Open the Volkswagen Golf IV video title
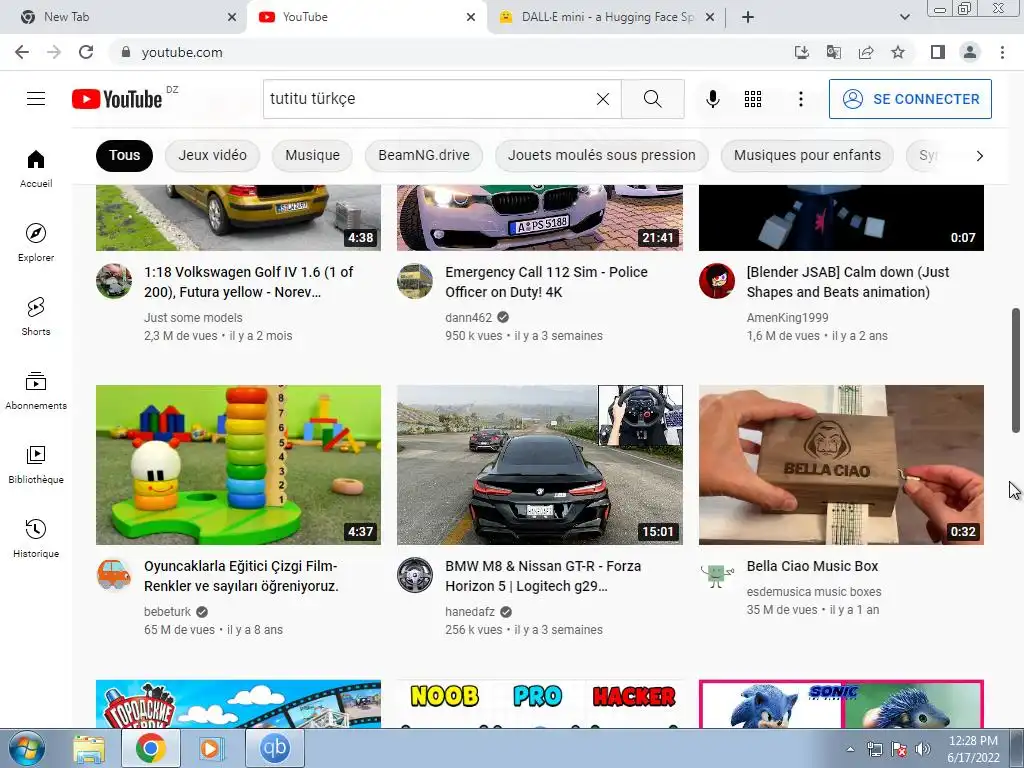The image size is (1024, 768). pos(248,282)
